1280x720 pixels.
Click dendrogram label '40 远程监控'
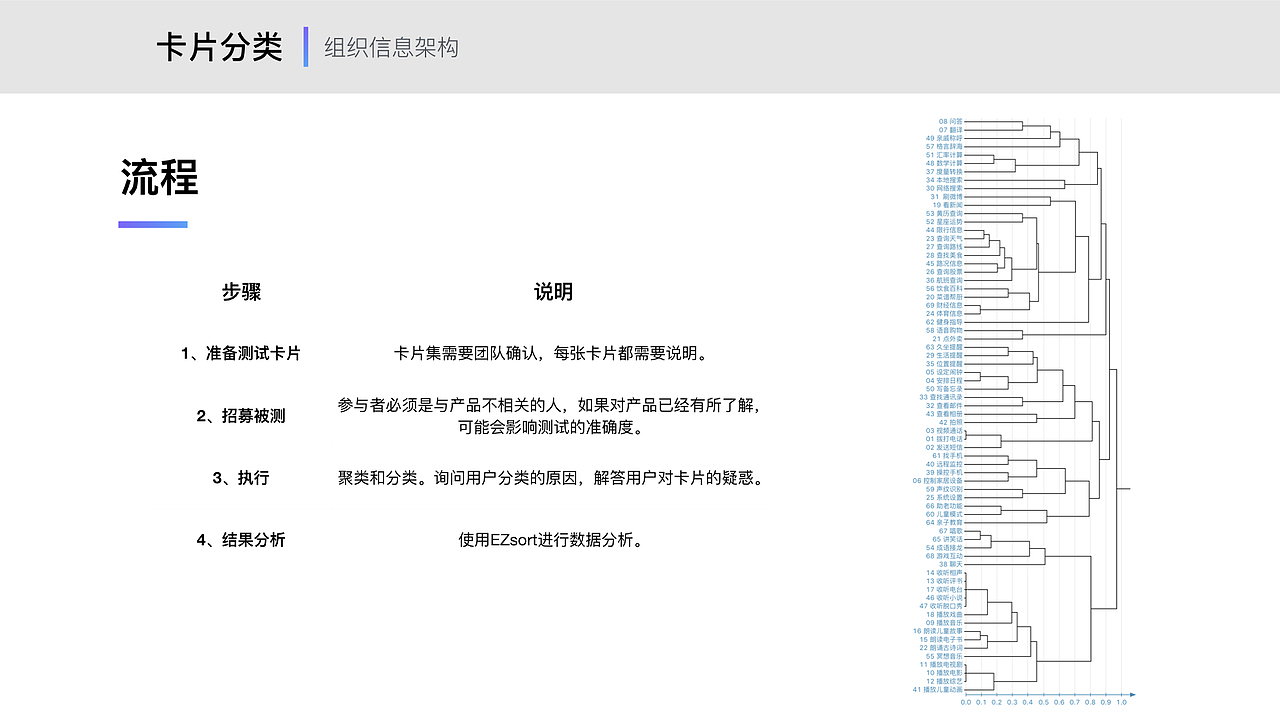click(945, 464)
